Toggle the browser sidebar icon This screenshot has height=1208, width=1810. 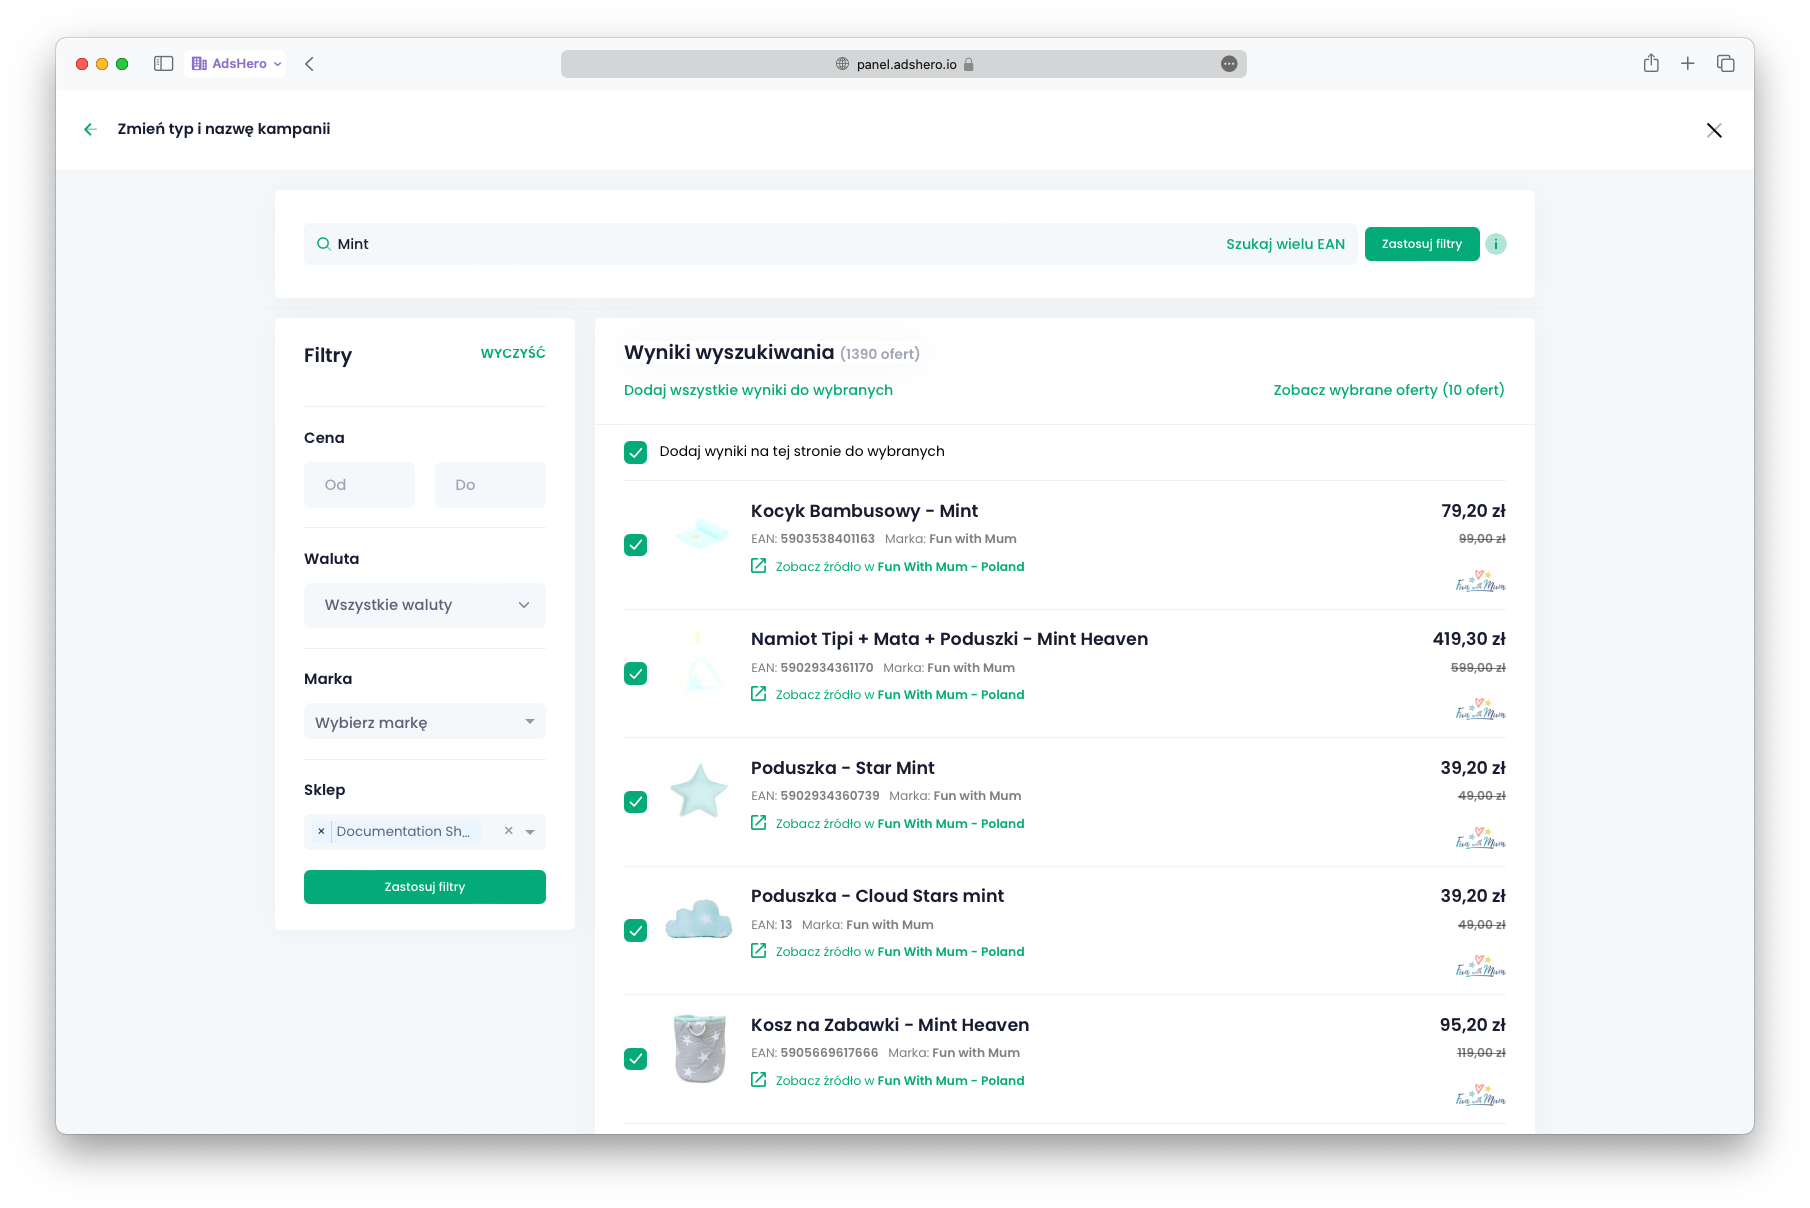tap(164, 64)
